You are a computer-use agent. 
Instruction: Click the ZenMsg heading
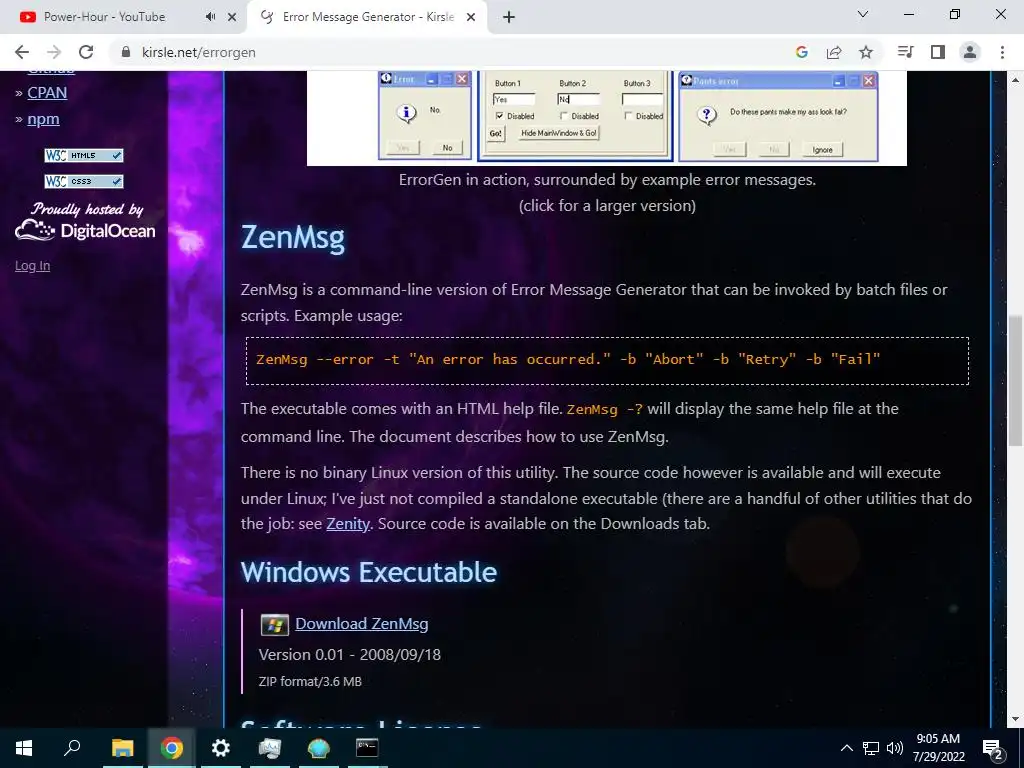pyautogui.click(x=293, y=237)
